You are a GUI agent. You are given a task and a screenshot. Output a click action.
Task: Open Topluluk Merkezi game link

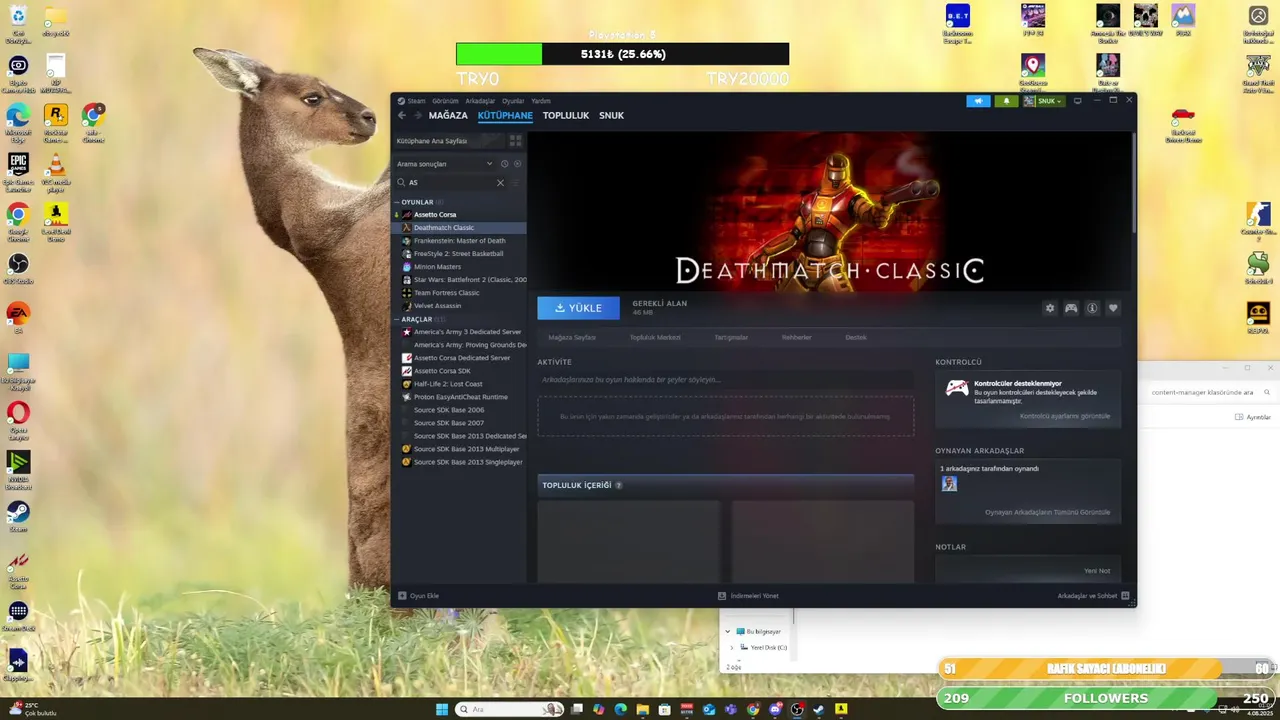pos(655,337)
